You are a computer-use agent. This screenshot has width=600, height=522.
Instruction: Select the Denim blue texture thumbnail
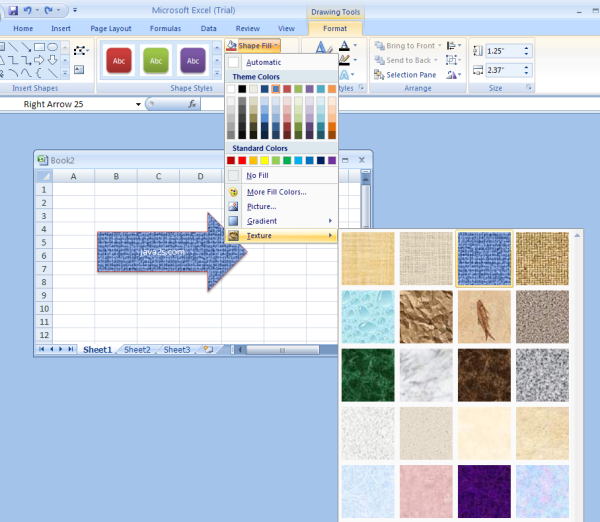tap(484, 259)
